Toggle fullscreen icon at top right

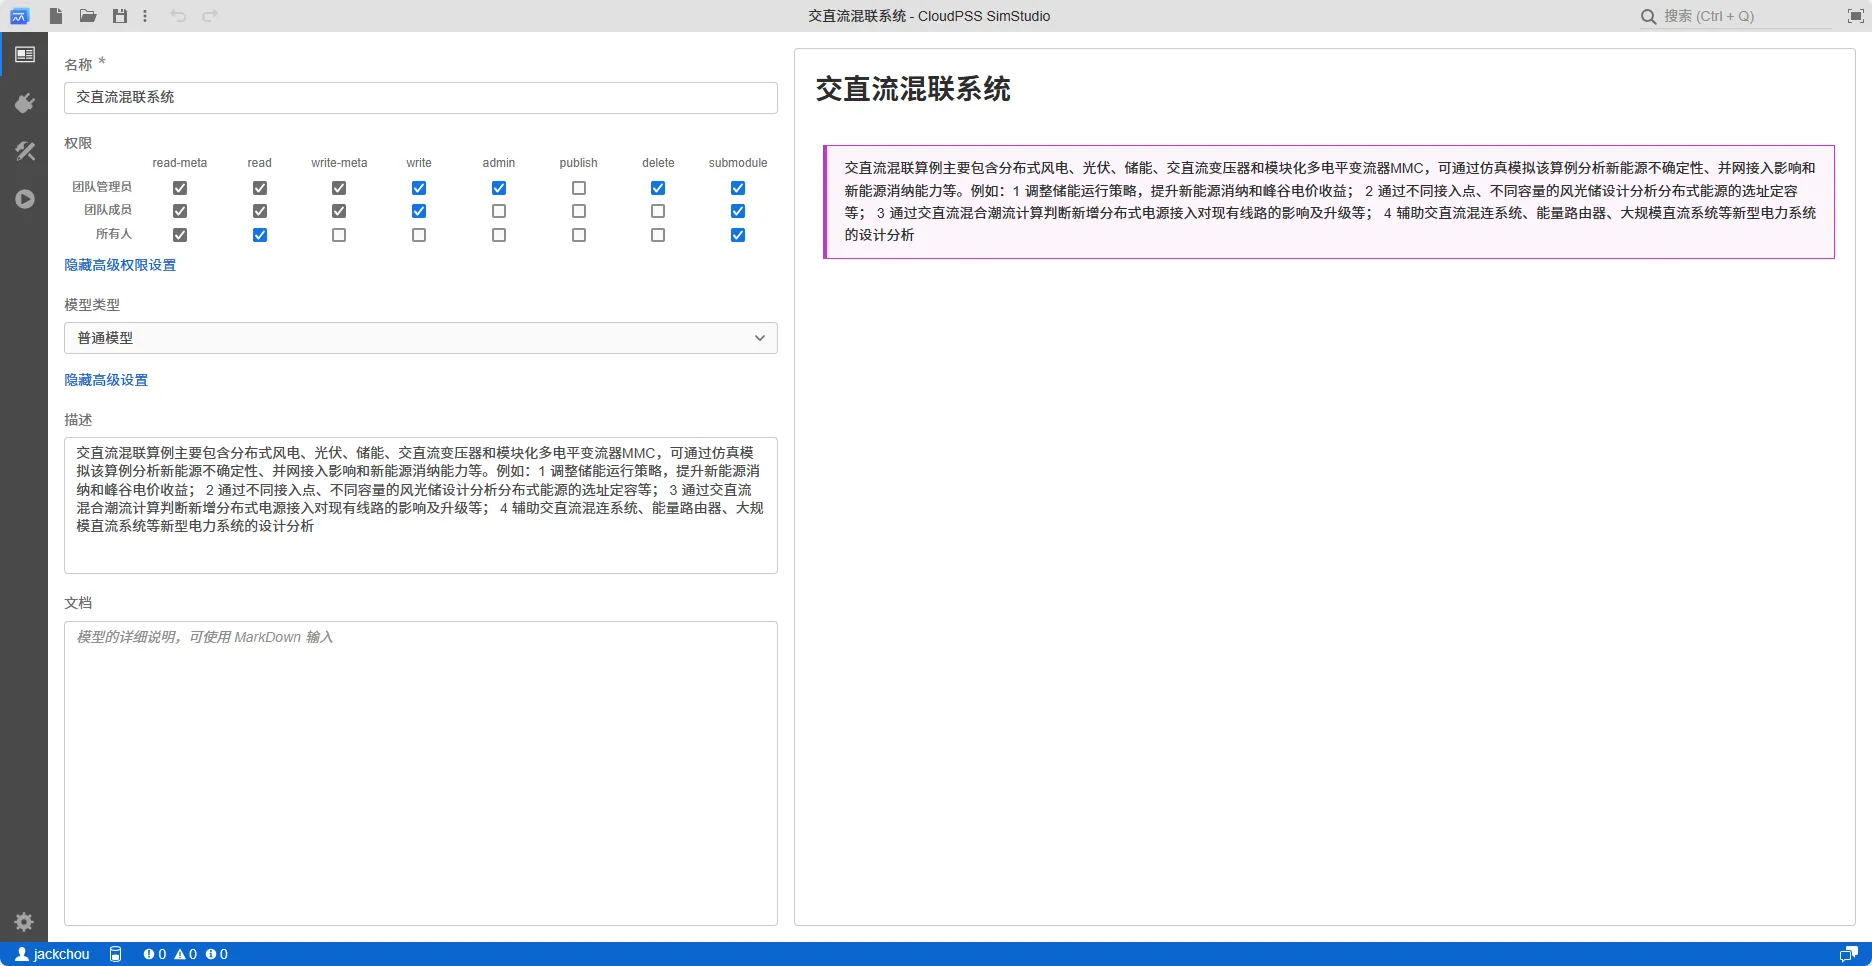(x=1855, y=16)
